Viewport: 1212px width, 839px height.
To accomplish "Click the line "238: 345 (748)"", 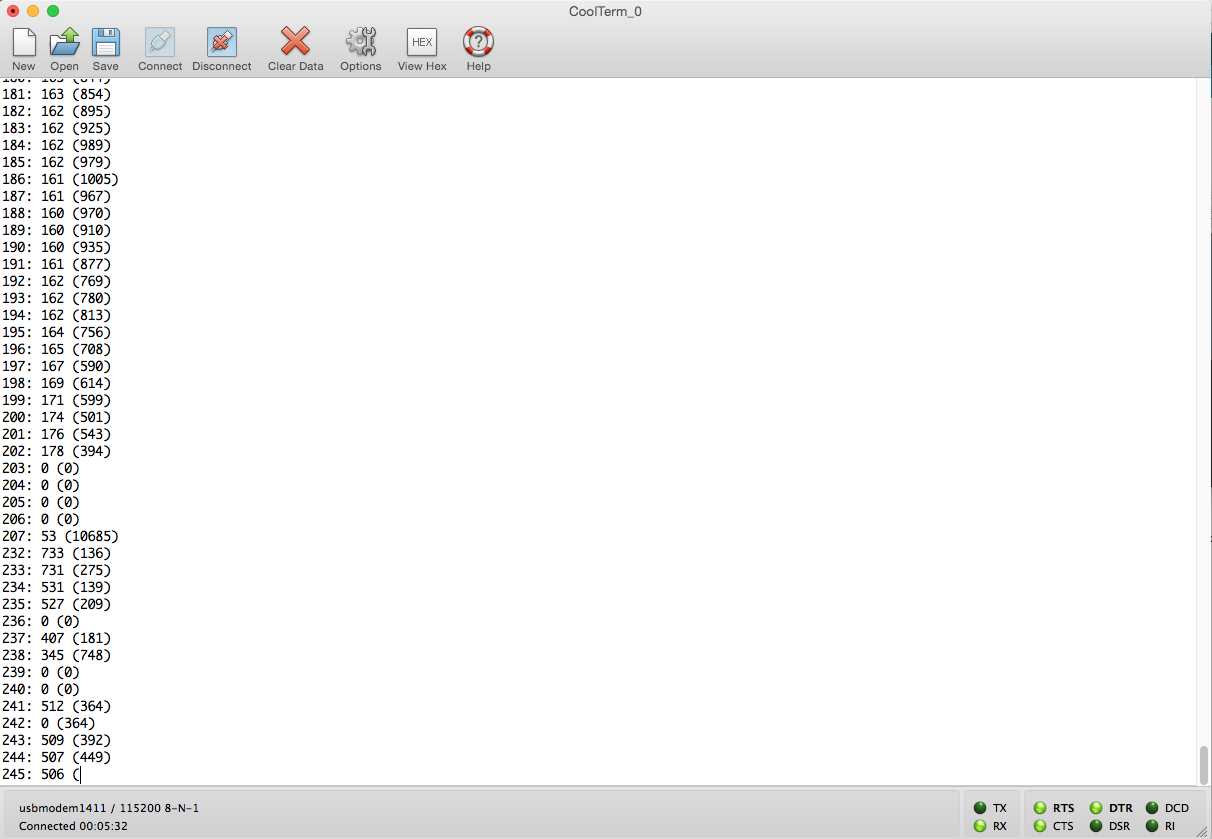I will 56,655.
